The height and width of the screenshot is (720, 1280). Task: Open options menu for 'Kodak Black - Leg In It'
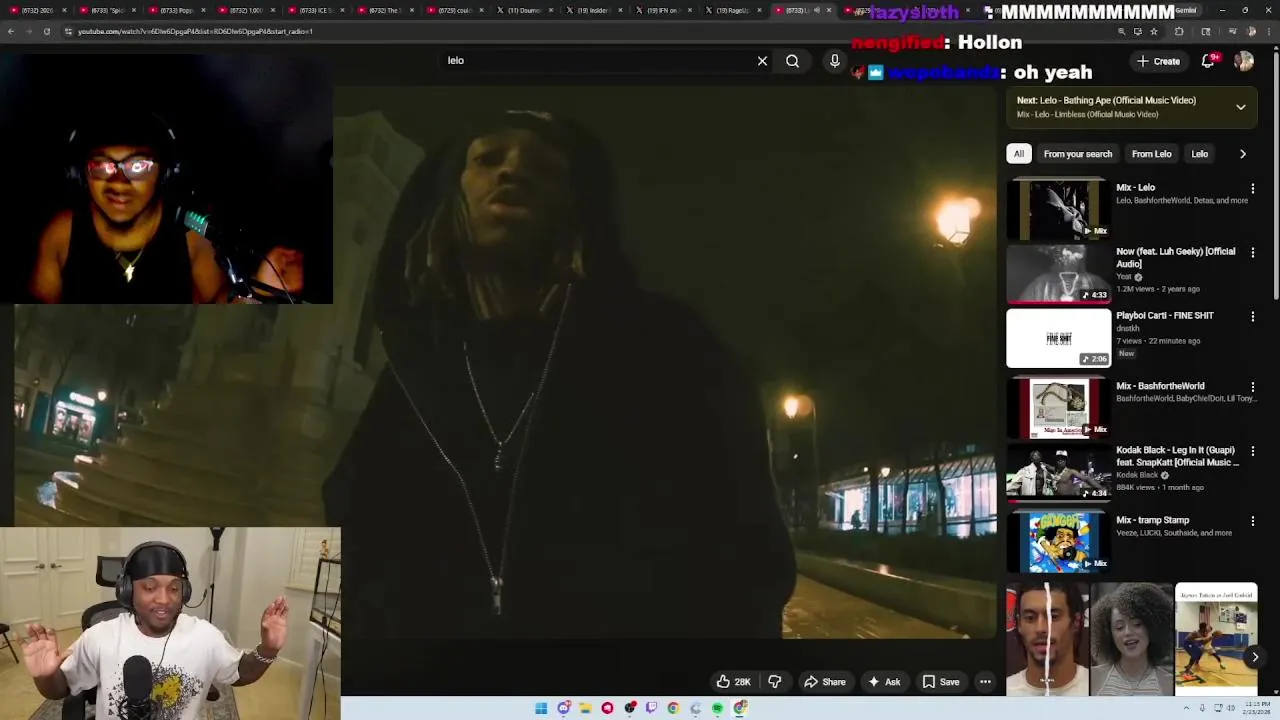[x=1252, y=451]
